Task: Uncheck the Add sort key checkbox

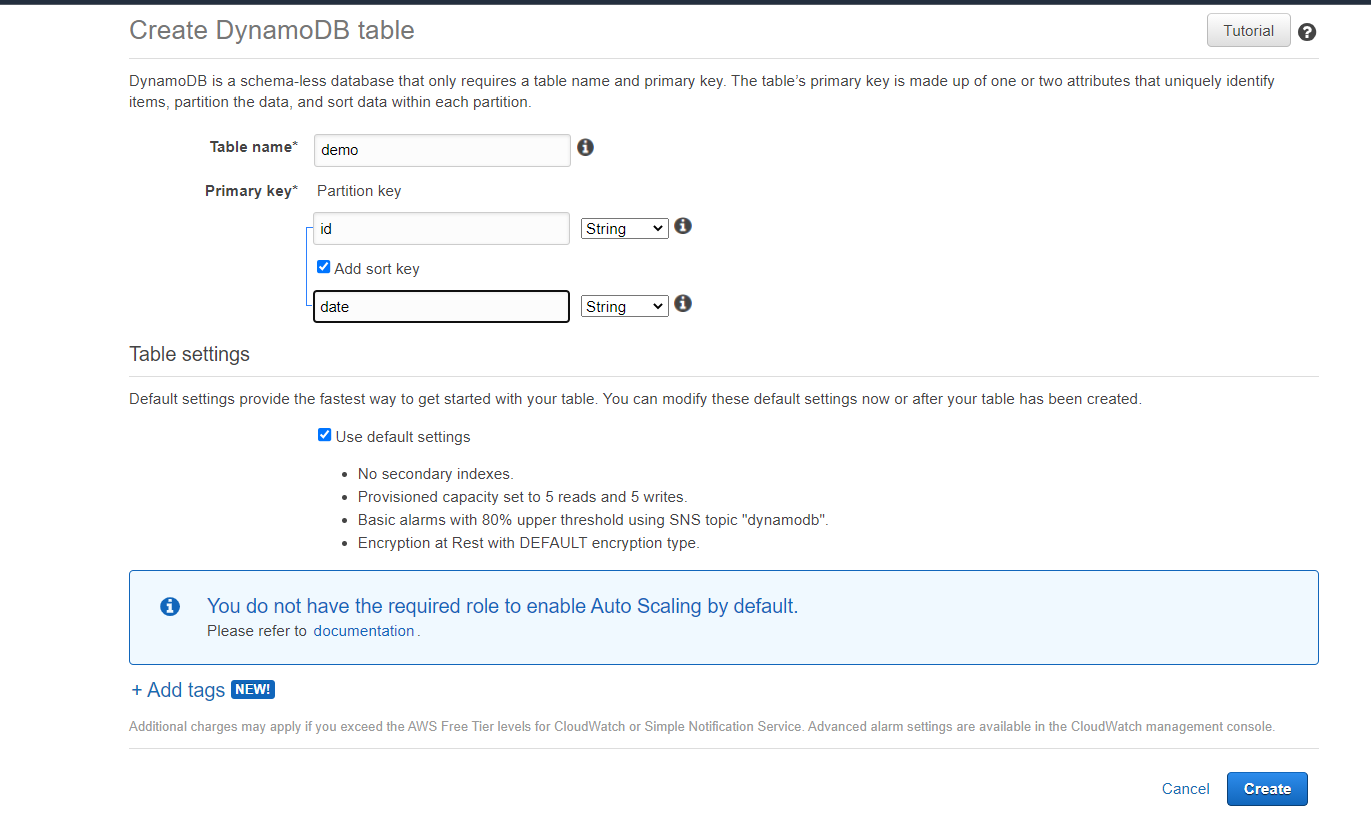Action: tap(324, 267)
